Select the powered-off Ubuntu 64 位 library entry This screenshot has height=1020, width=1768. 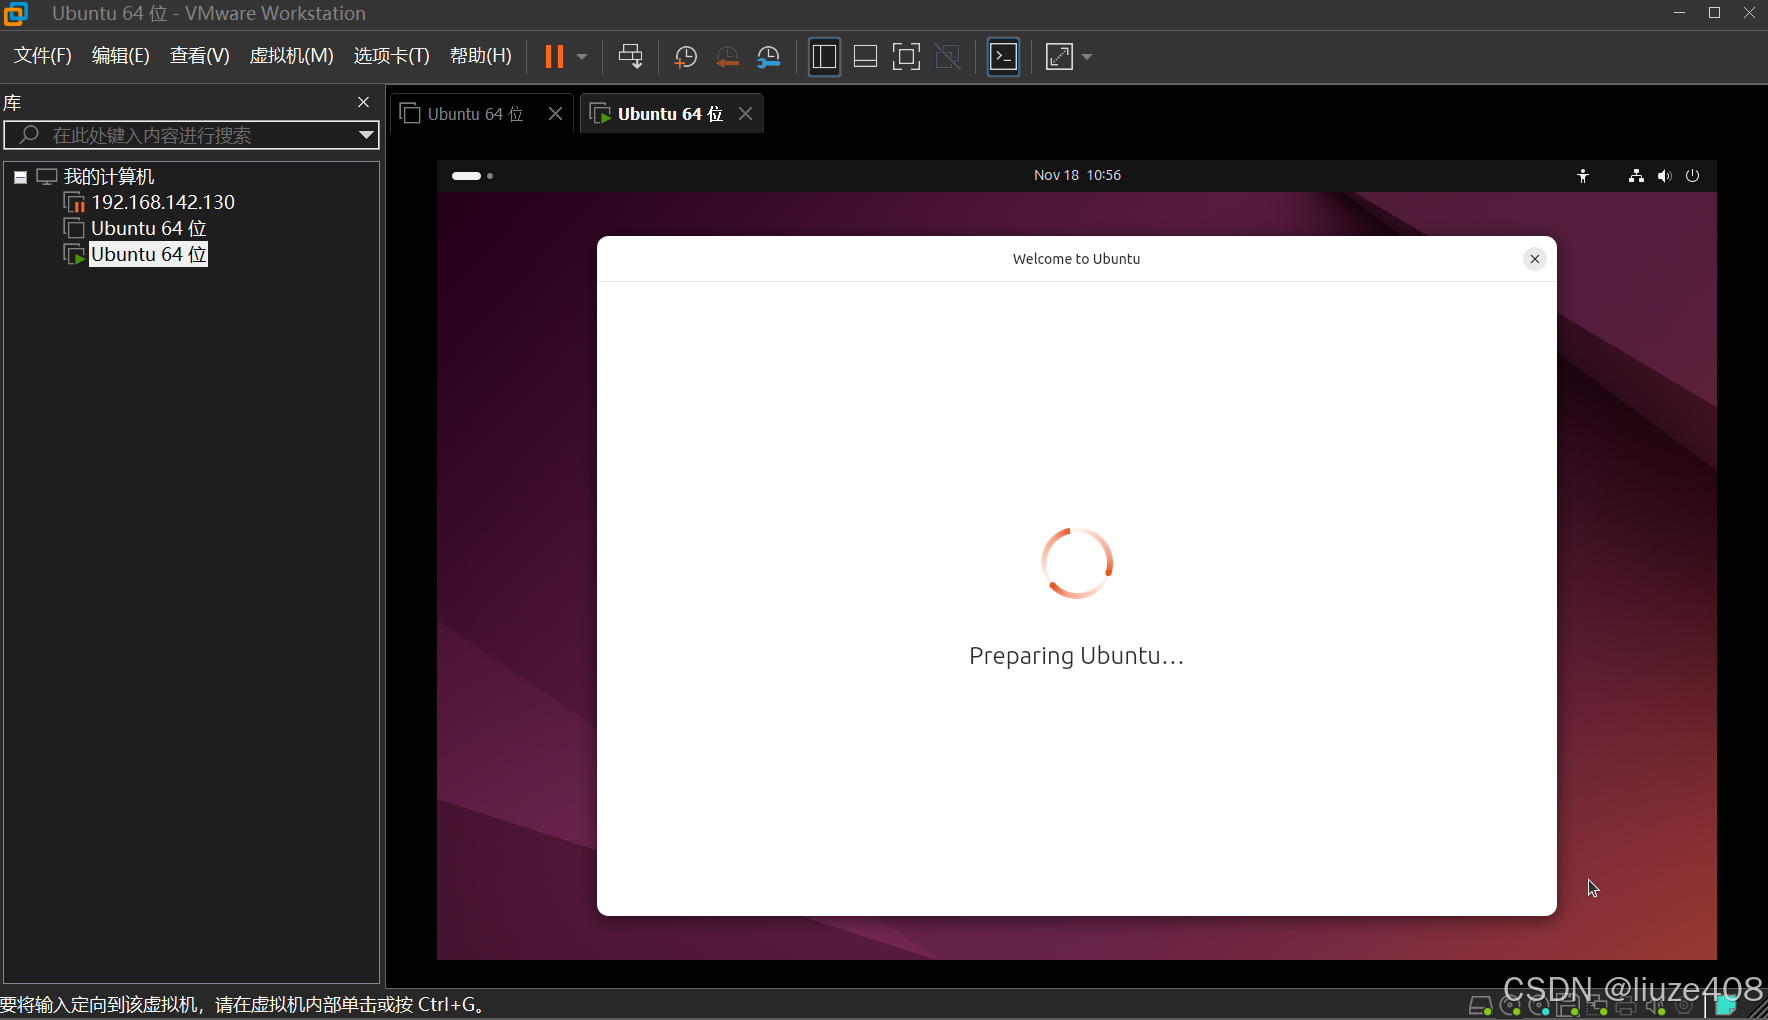point(148,228)
